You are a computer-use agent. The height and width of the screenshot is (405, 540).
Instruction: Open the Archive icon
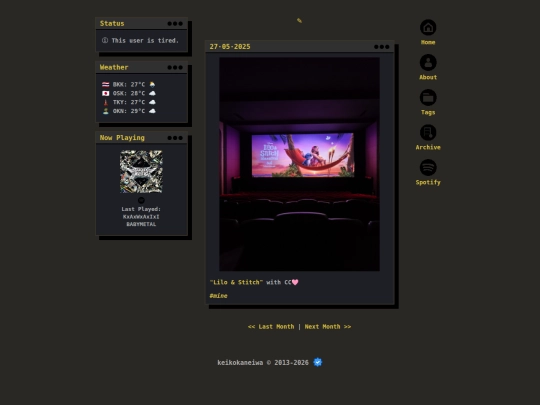(428, 132)
